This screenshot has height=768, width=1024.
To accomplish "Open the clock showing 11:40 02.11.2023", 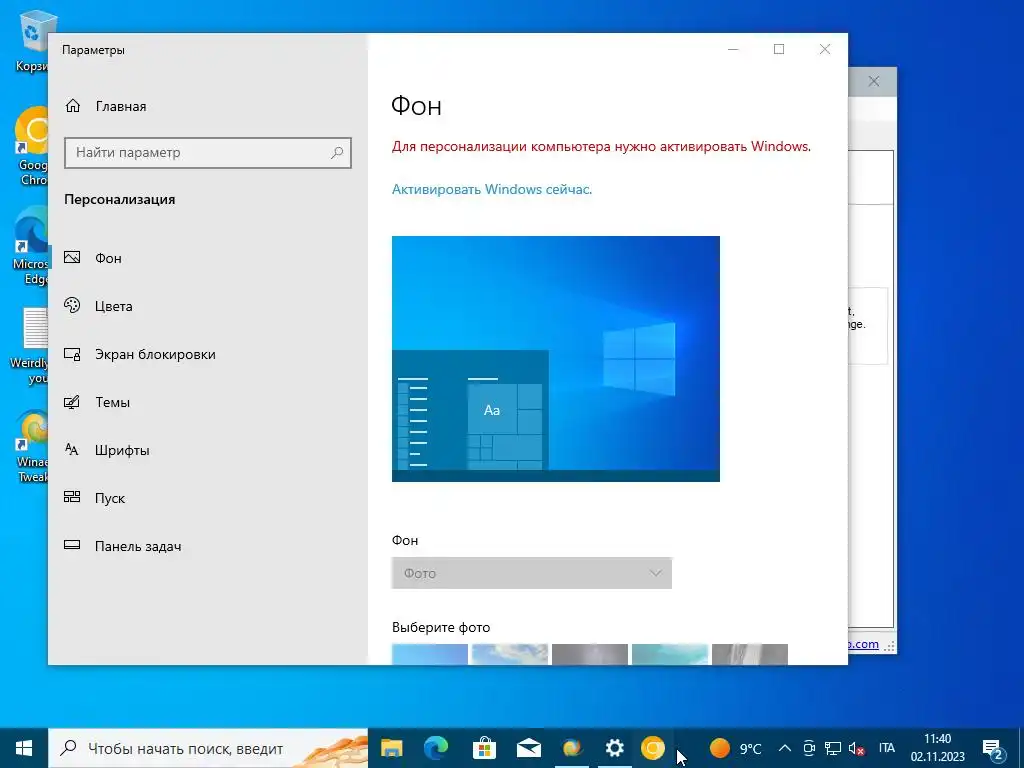I will tap(938, 748).
